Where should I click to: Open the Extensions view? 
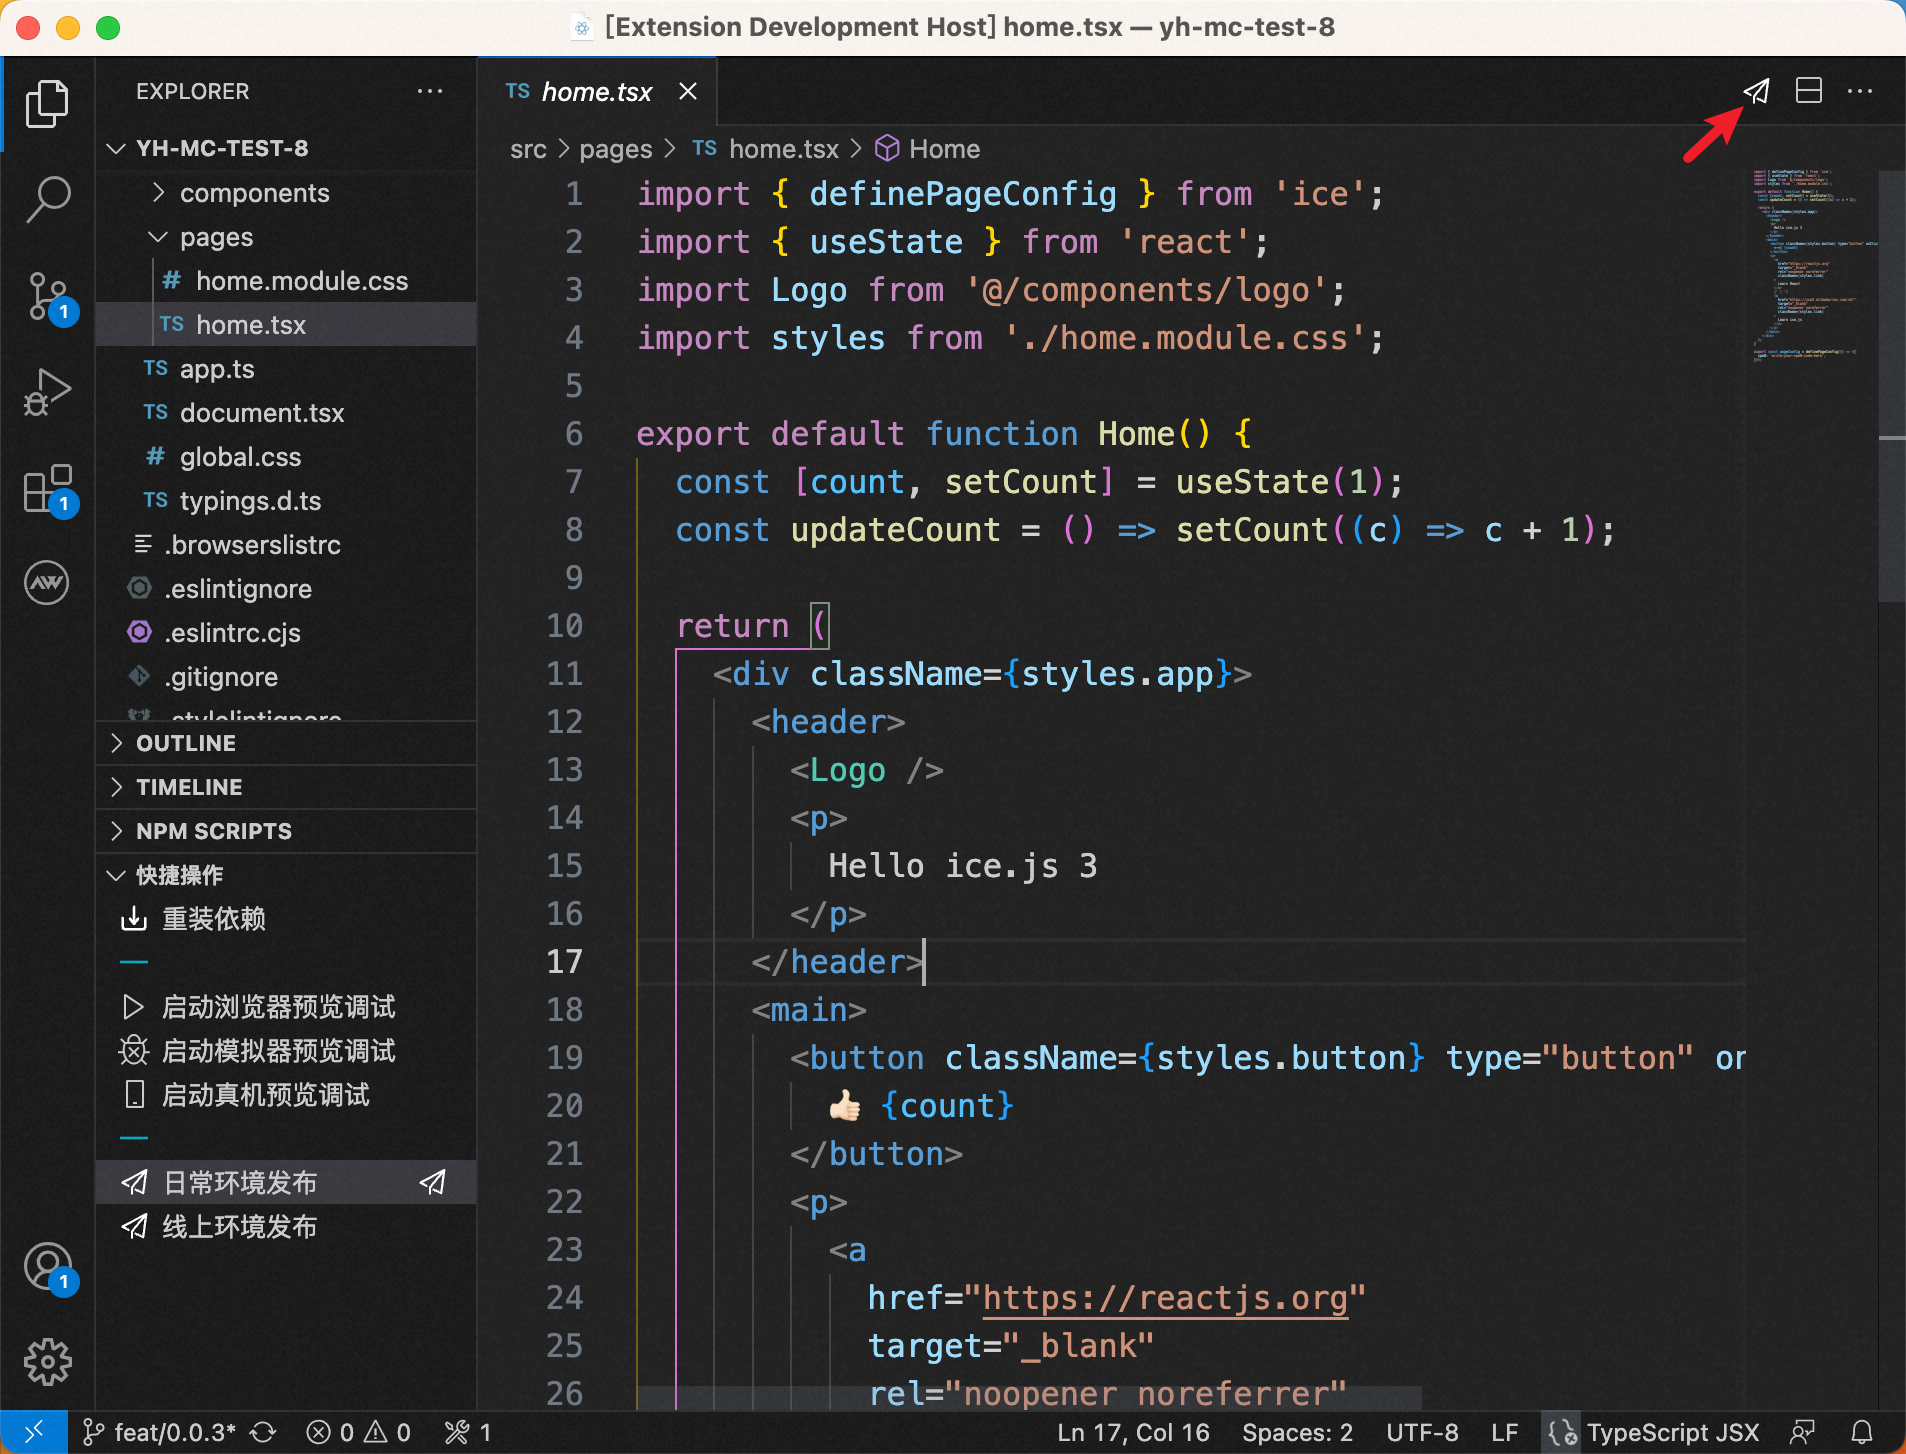click(x=47, y=489)
